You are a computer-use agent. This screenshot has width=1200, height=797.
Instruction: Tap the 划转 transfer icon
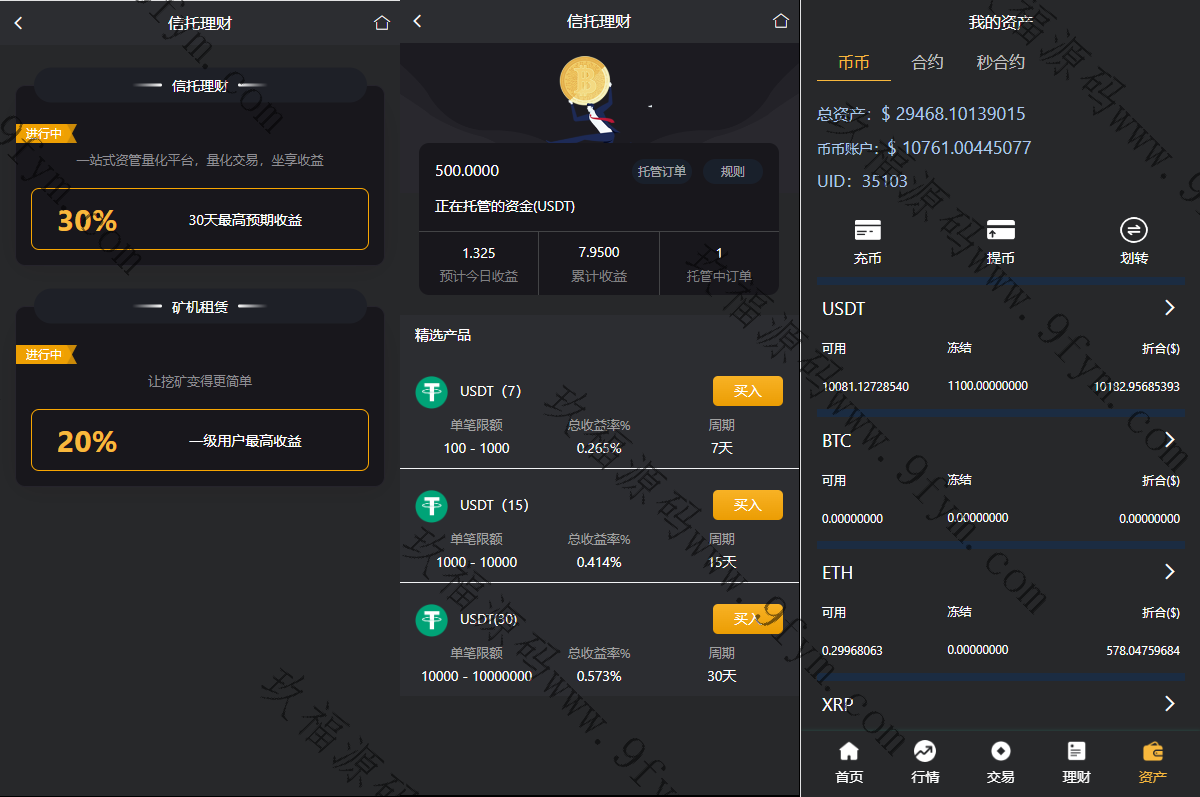pos(1133,231)
